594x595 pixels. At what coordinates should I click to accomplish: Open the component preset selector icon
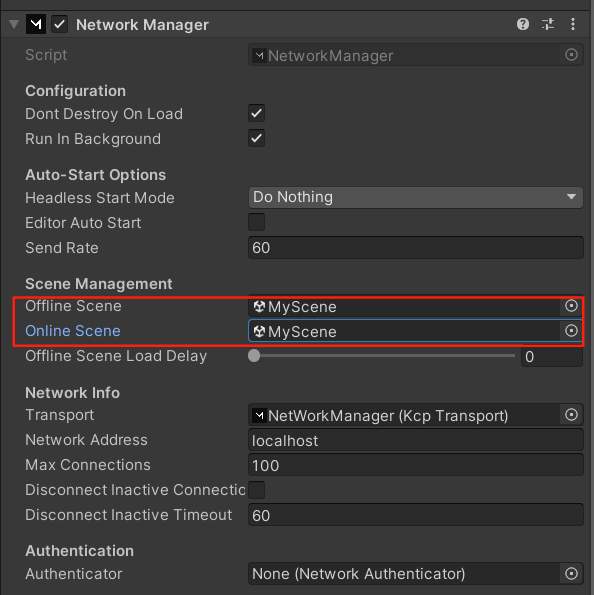(x=548, y=25)
